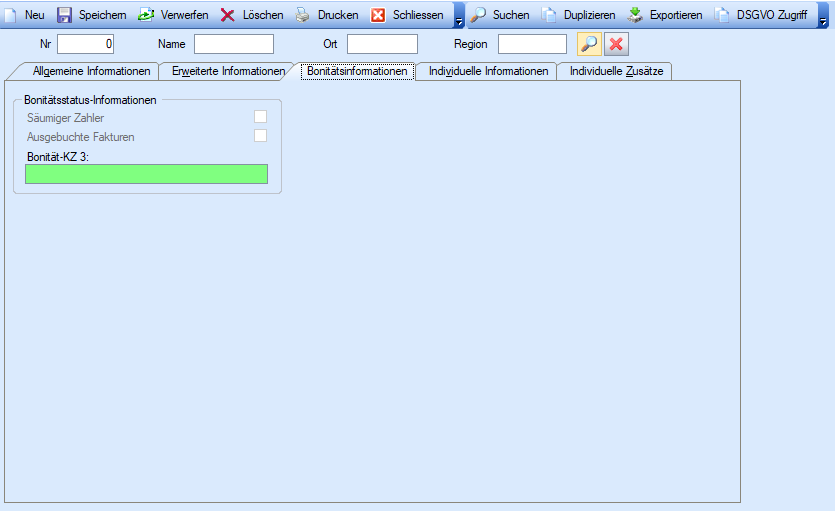Click Speichern text in toolbar

point(103,15)
